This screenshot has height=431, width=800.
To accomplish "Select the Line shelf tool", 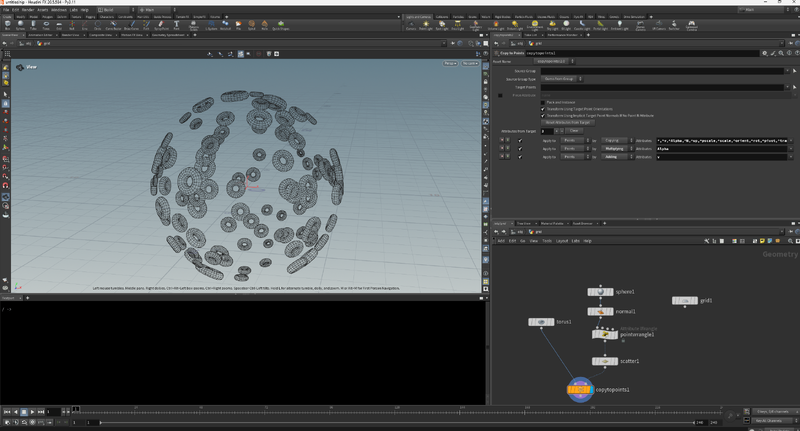I will coord(85,24).
